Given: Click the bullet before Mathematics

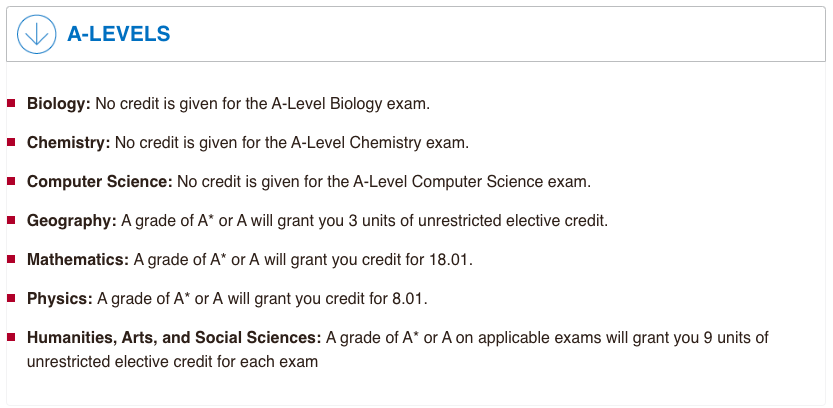Looking at the screenshot, I should pyautogui.click(x=11, y=259).
